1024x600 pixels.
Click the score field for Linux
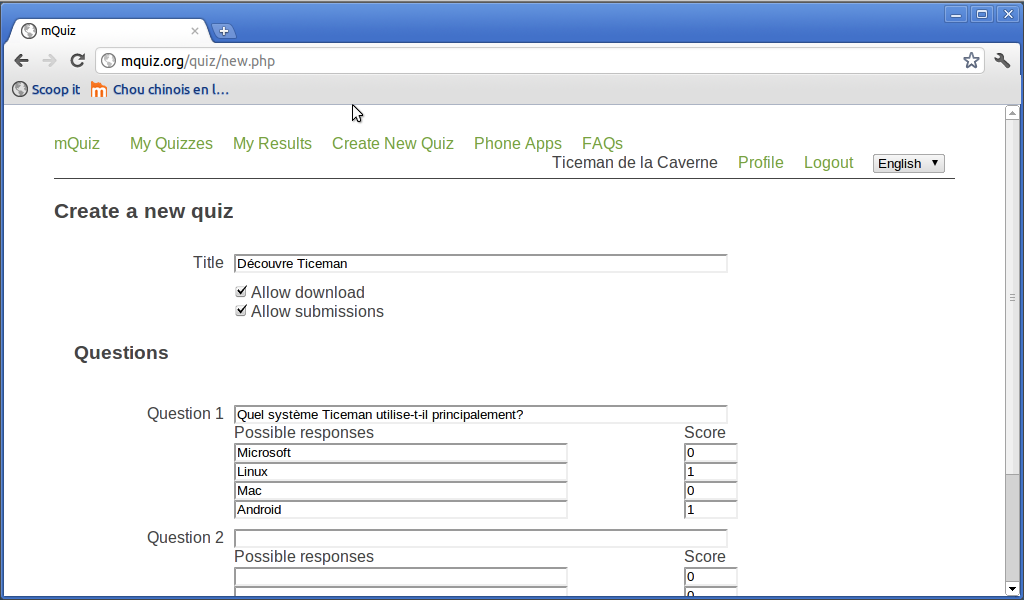711,471
